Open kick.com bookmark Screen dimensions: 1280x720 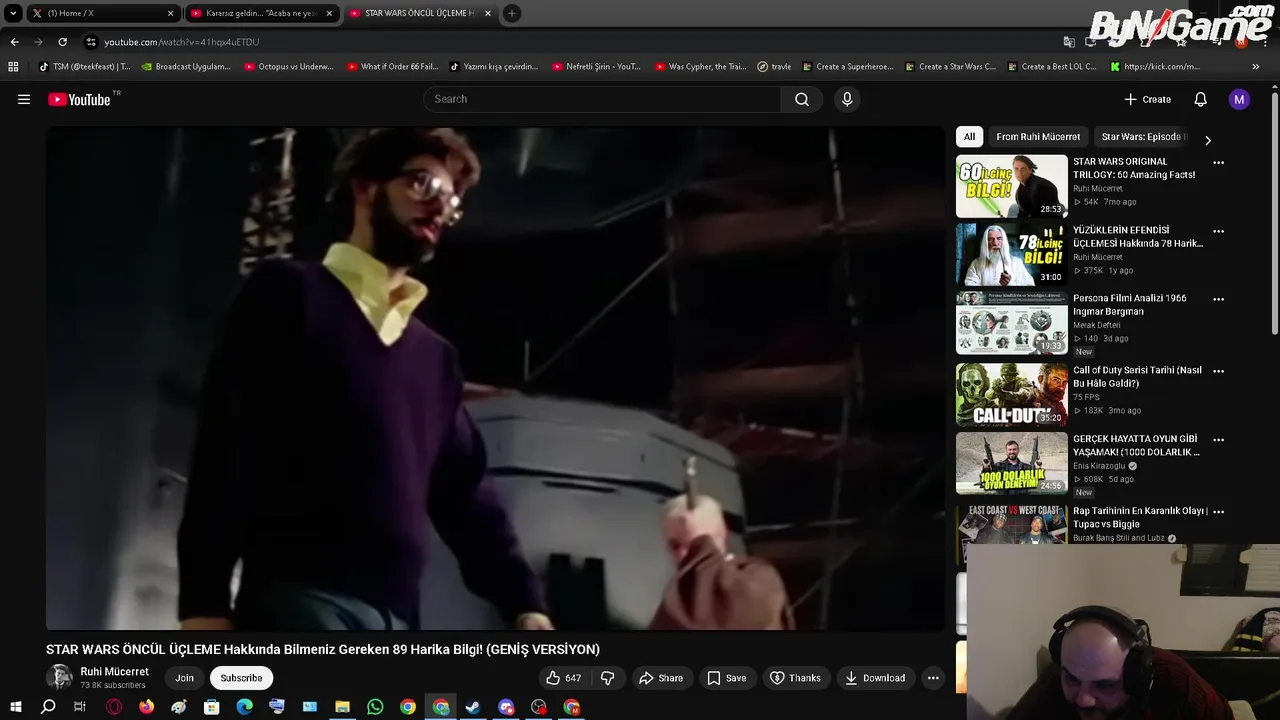coord(1155,67)
